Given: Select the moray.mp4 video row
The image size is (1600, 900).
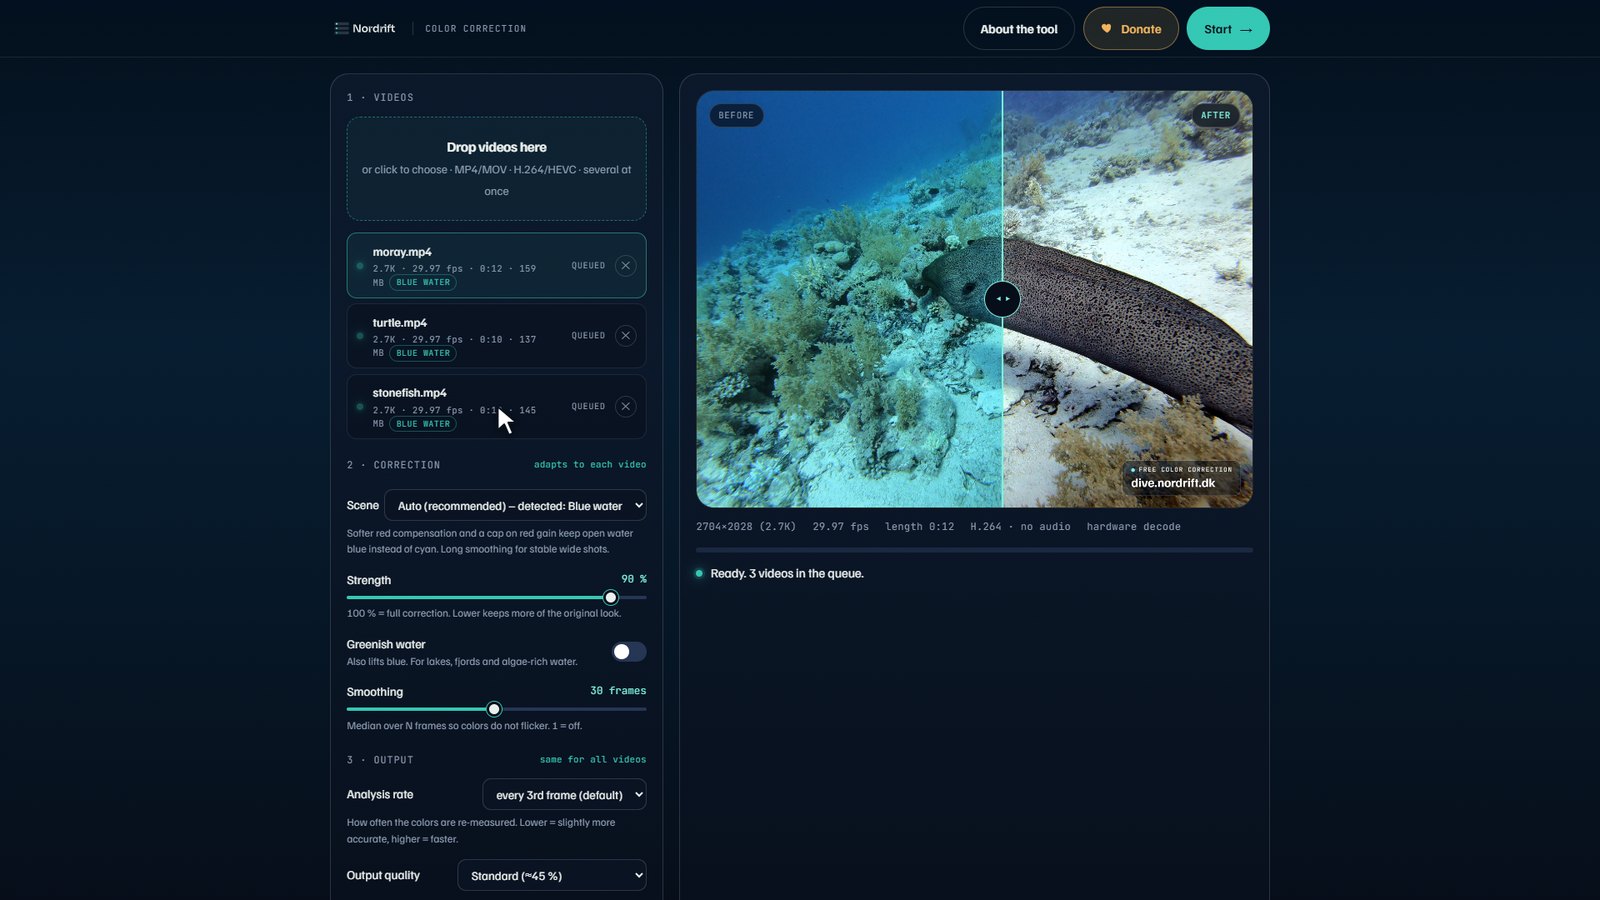Looking at the screenshot, I should 496,265.
